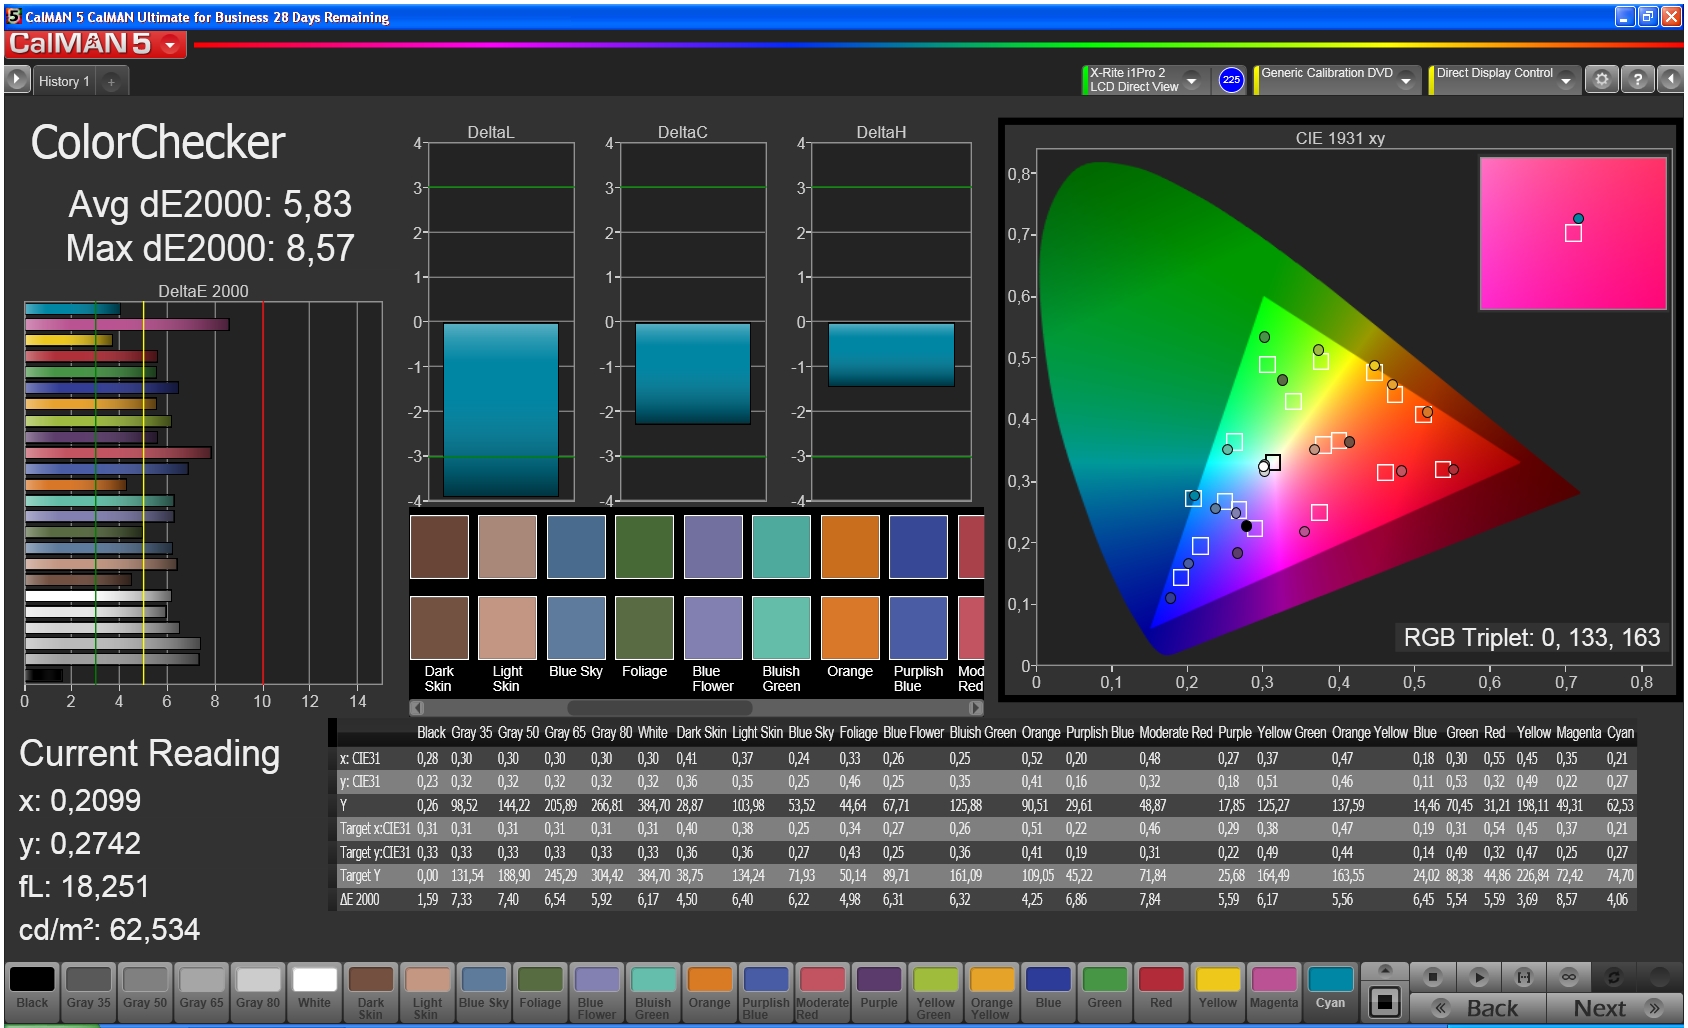Viewport: 1688px width, 1028px height.
Task: Select the Gray 65 patch button
Action: [201, 992]
